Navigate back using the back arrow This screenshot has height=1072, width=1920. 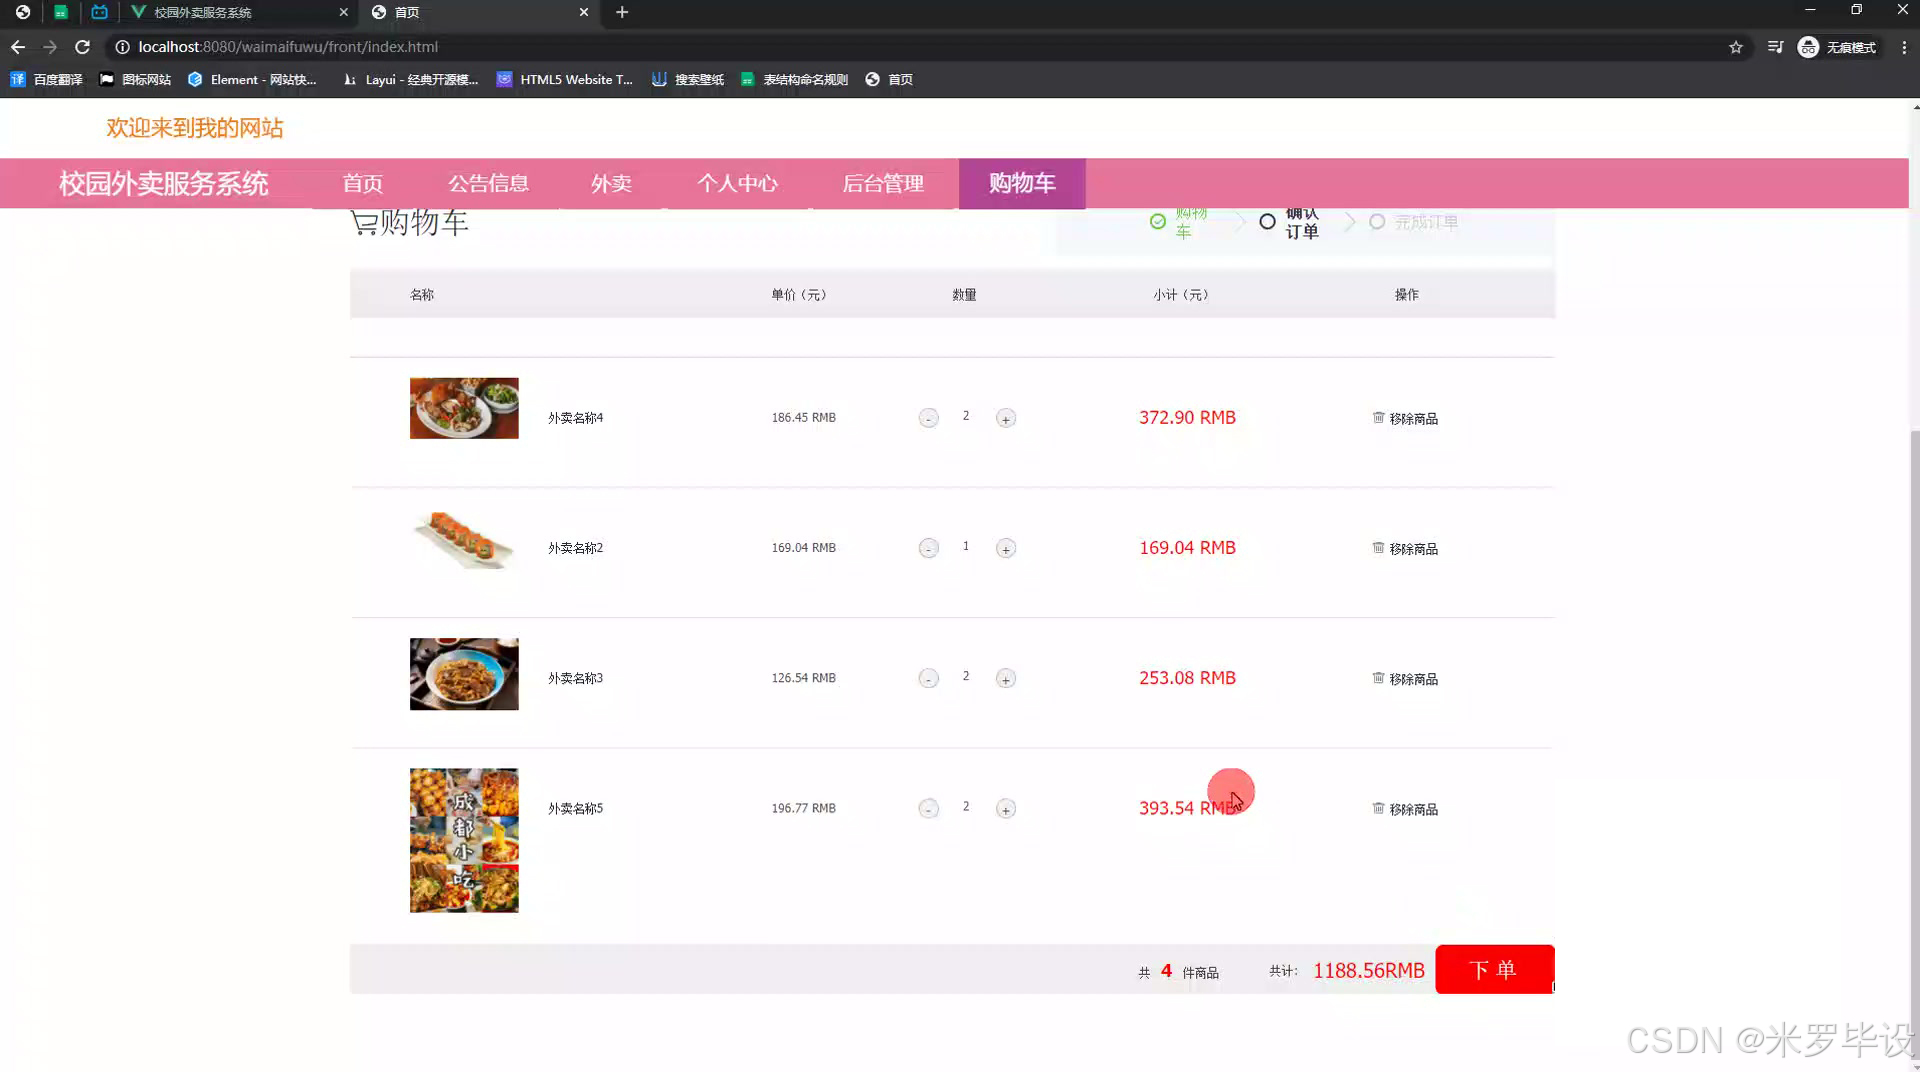(x=17, y=47)
